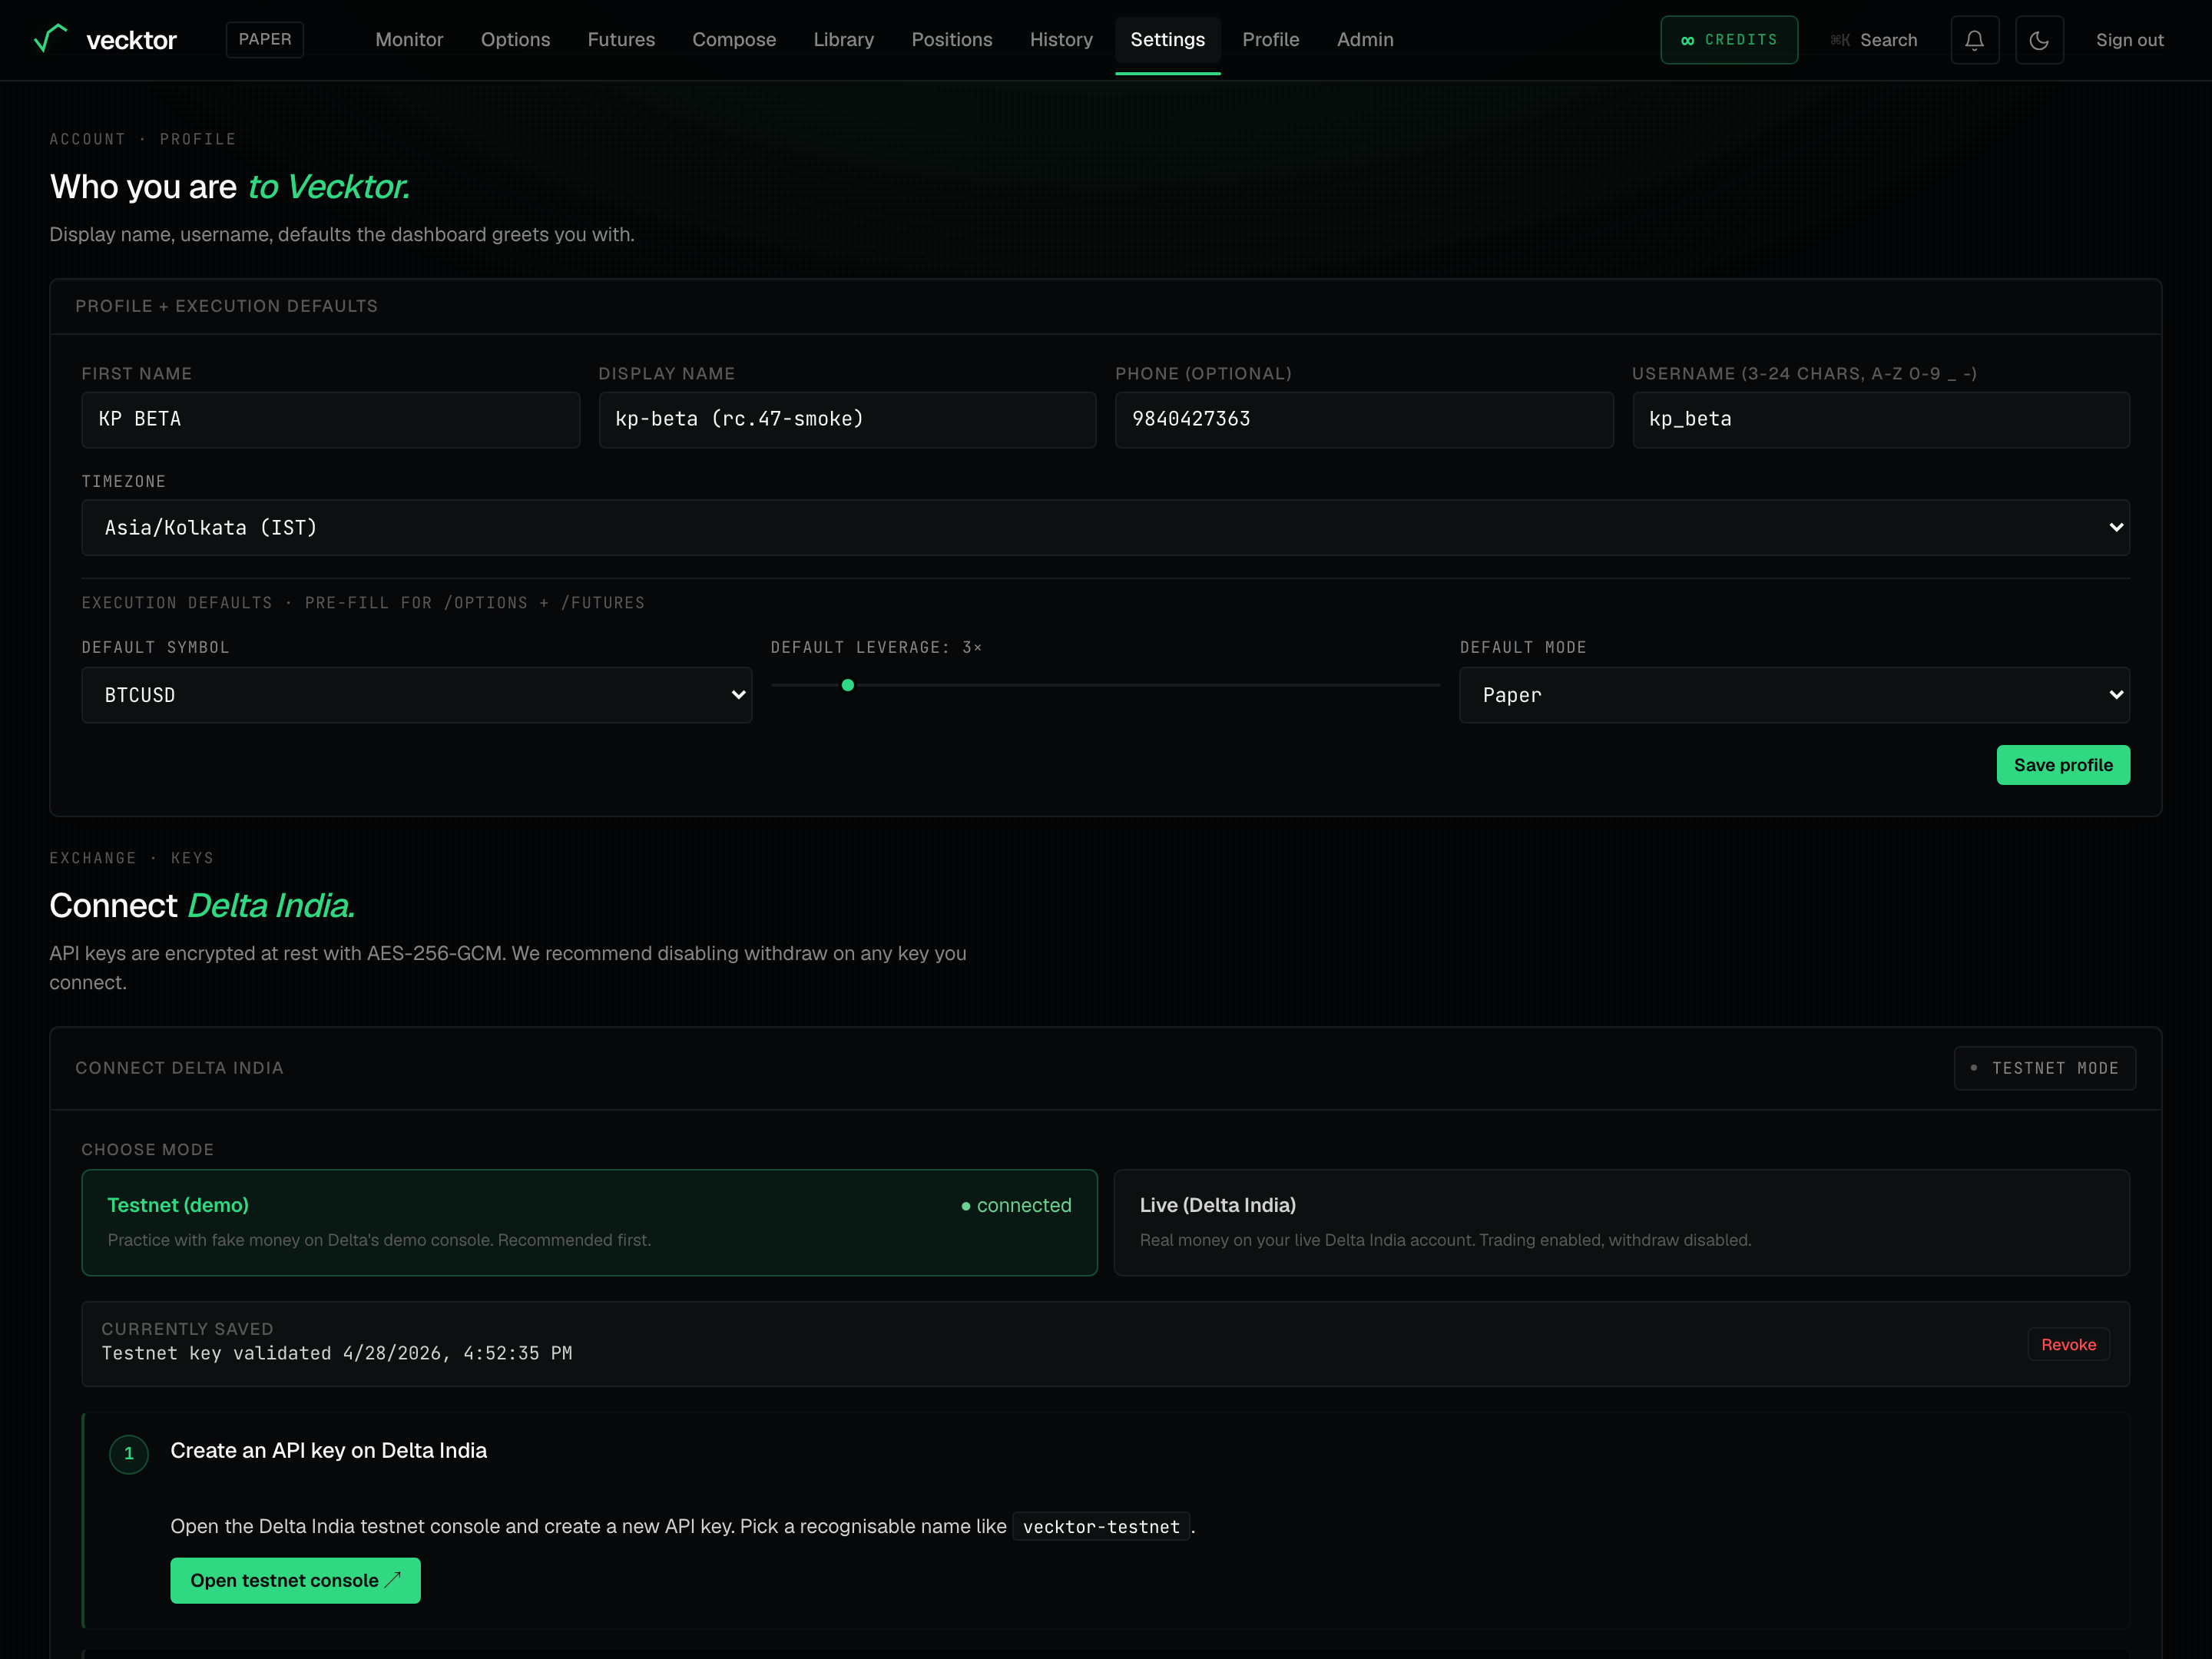Screen dimensions: 2212x1659
Task: View the History tab
Action: 1061,40
